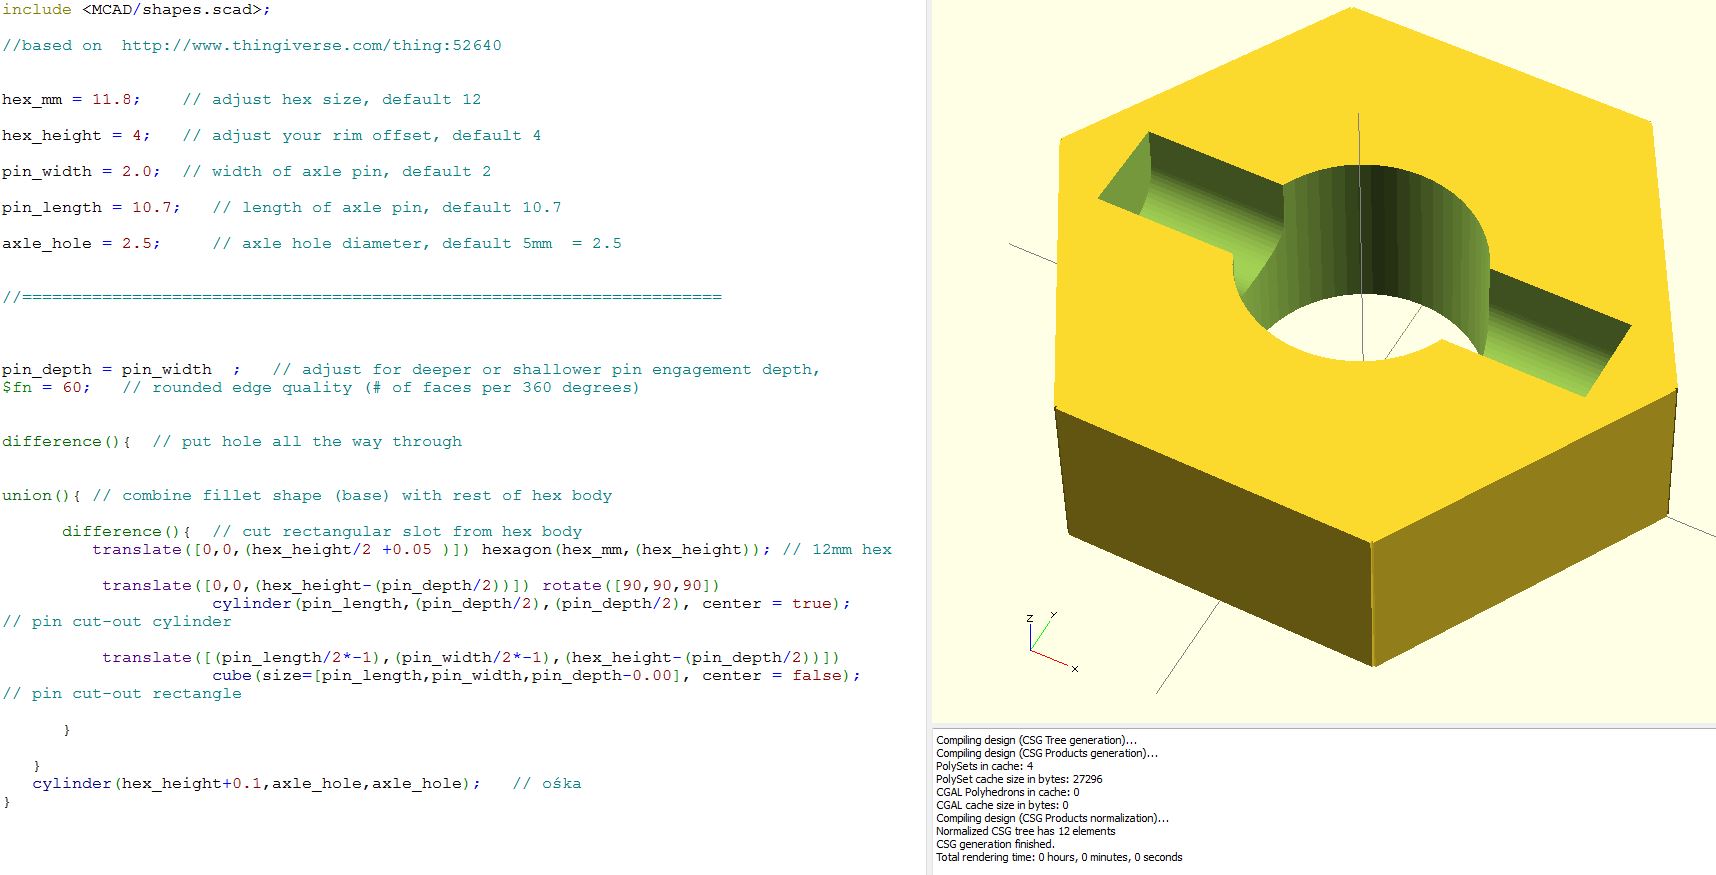The width and height of the screenshot is (1716, 875).
Task: Click the "// ośka" comment
Action: coord(547,783)
